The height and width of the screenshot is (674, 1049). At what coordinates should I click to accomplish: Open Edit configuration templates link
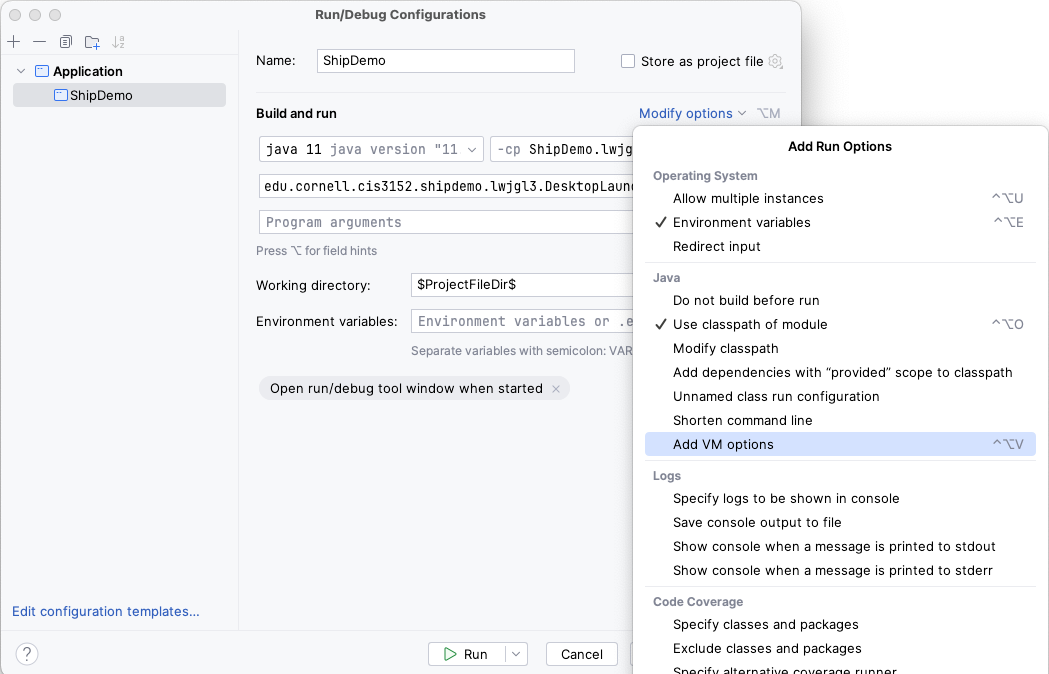pyautogui.click(x=105, y=611)
